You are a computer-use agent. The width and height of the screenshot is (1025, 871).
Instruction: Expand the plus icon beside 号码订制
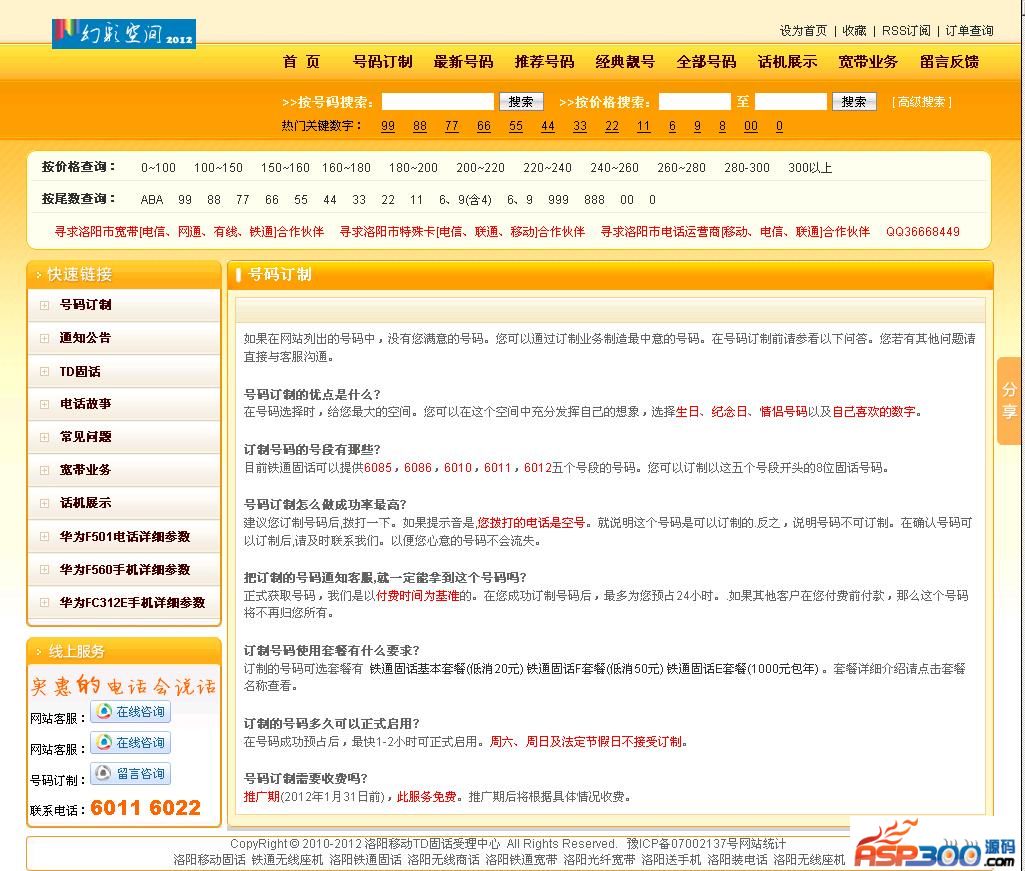click(44, 305)
